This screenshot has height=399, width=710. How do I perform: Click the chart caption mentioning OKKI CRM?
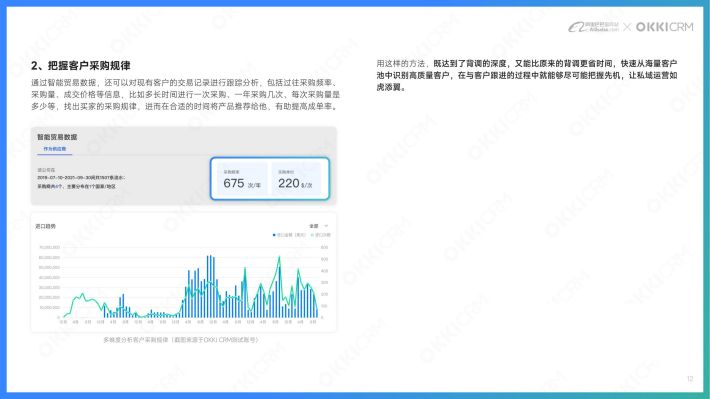coord(181,340)
